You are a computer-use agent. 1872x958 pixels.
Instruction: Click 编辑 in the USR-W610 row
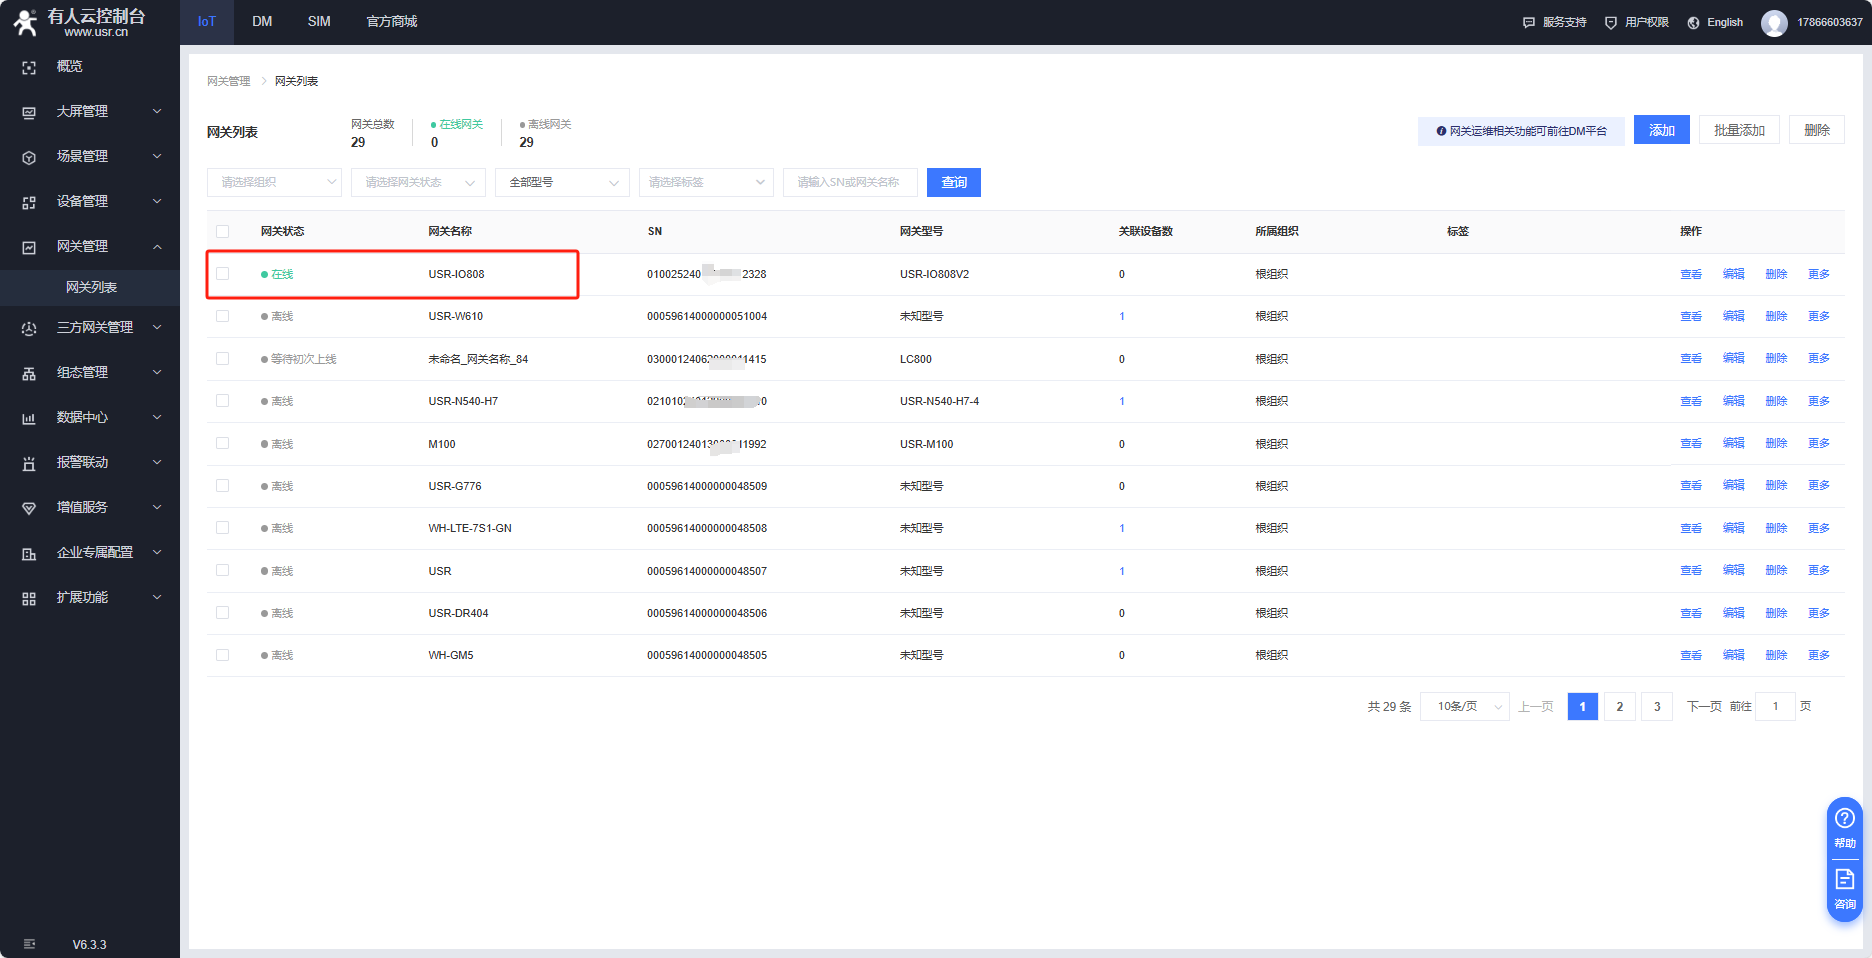pos(1734,316)
